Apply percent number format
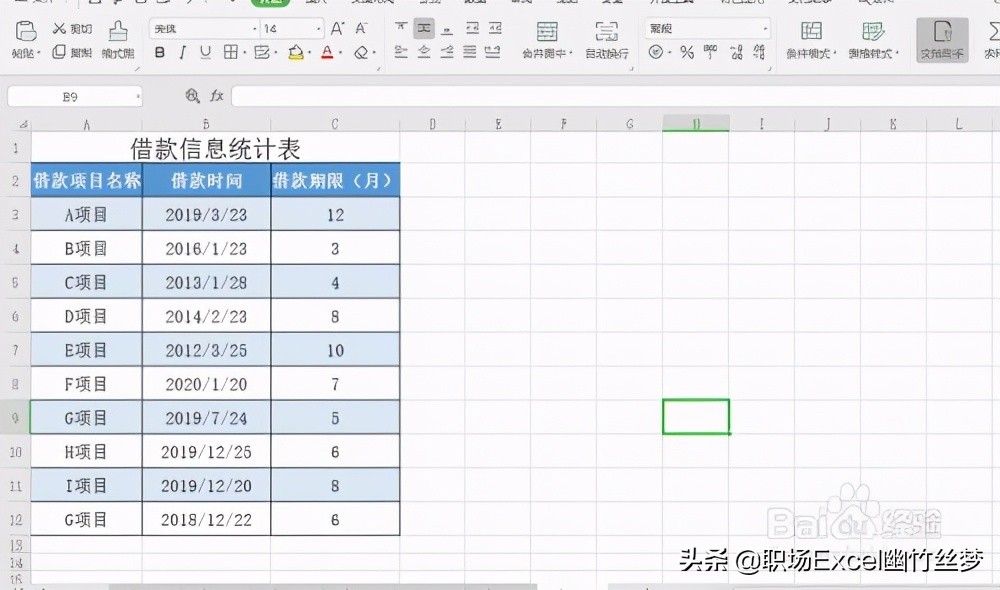Viewport: 1000px width, 590px height. point(687,50)
